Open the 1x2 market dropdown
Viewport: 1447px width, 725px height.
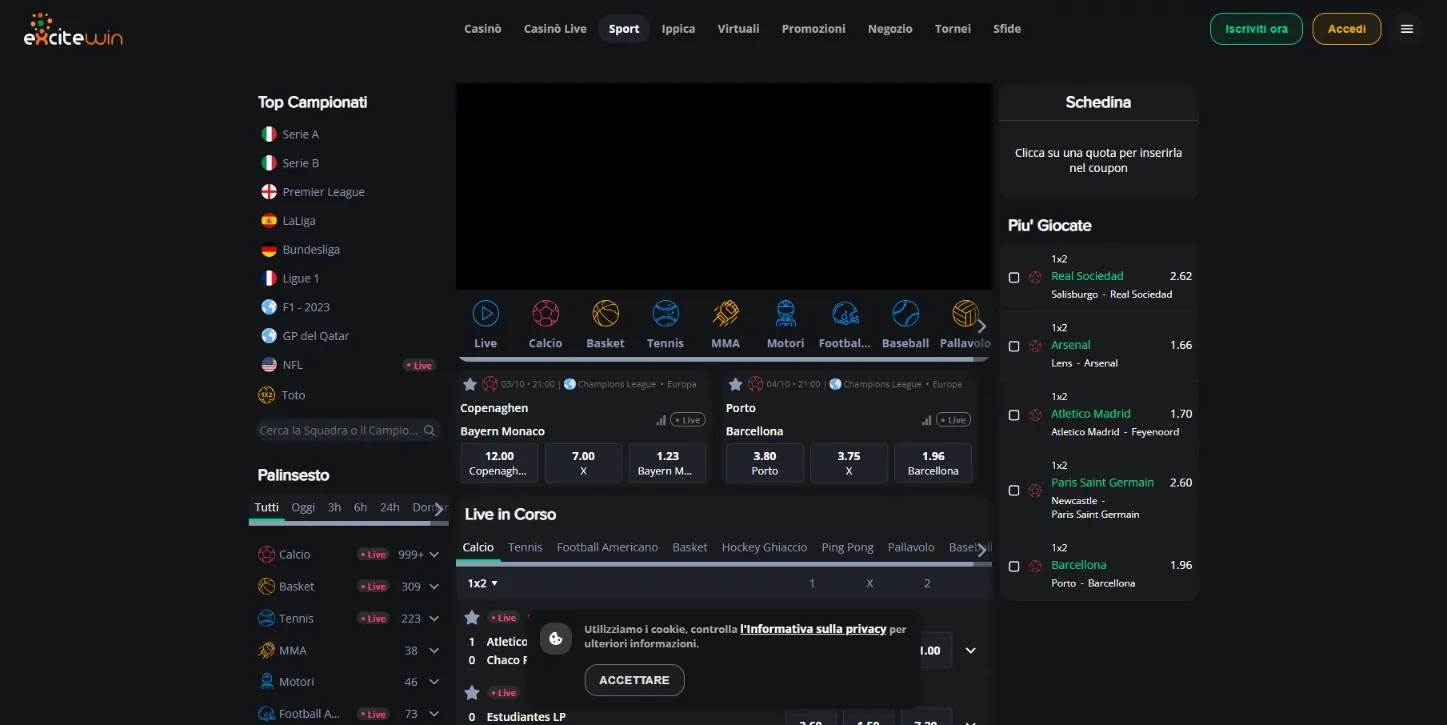pos(483,583)
